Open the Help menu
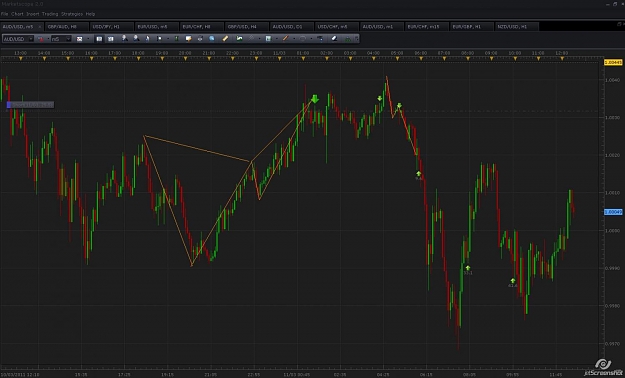625x378 pixels. 90,14
